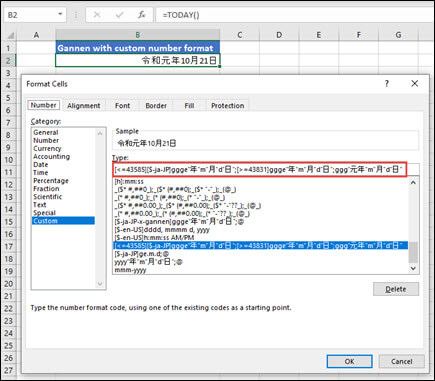Viewport: 435px width, 381px height.
Task: Click Category list scroll up arrow
Action: pyautogui.click(x=100, y=133)
